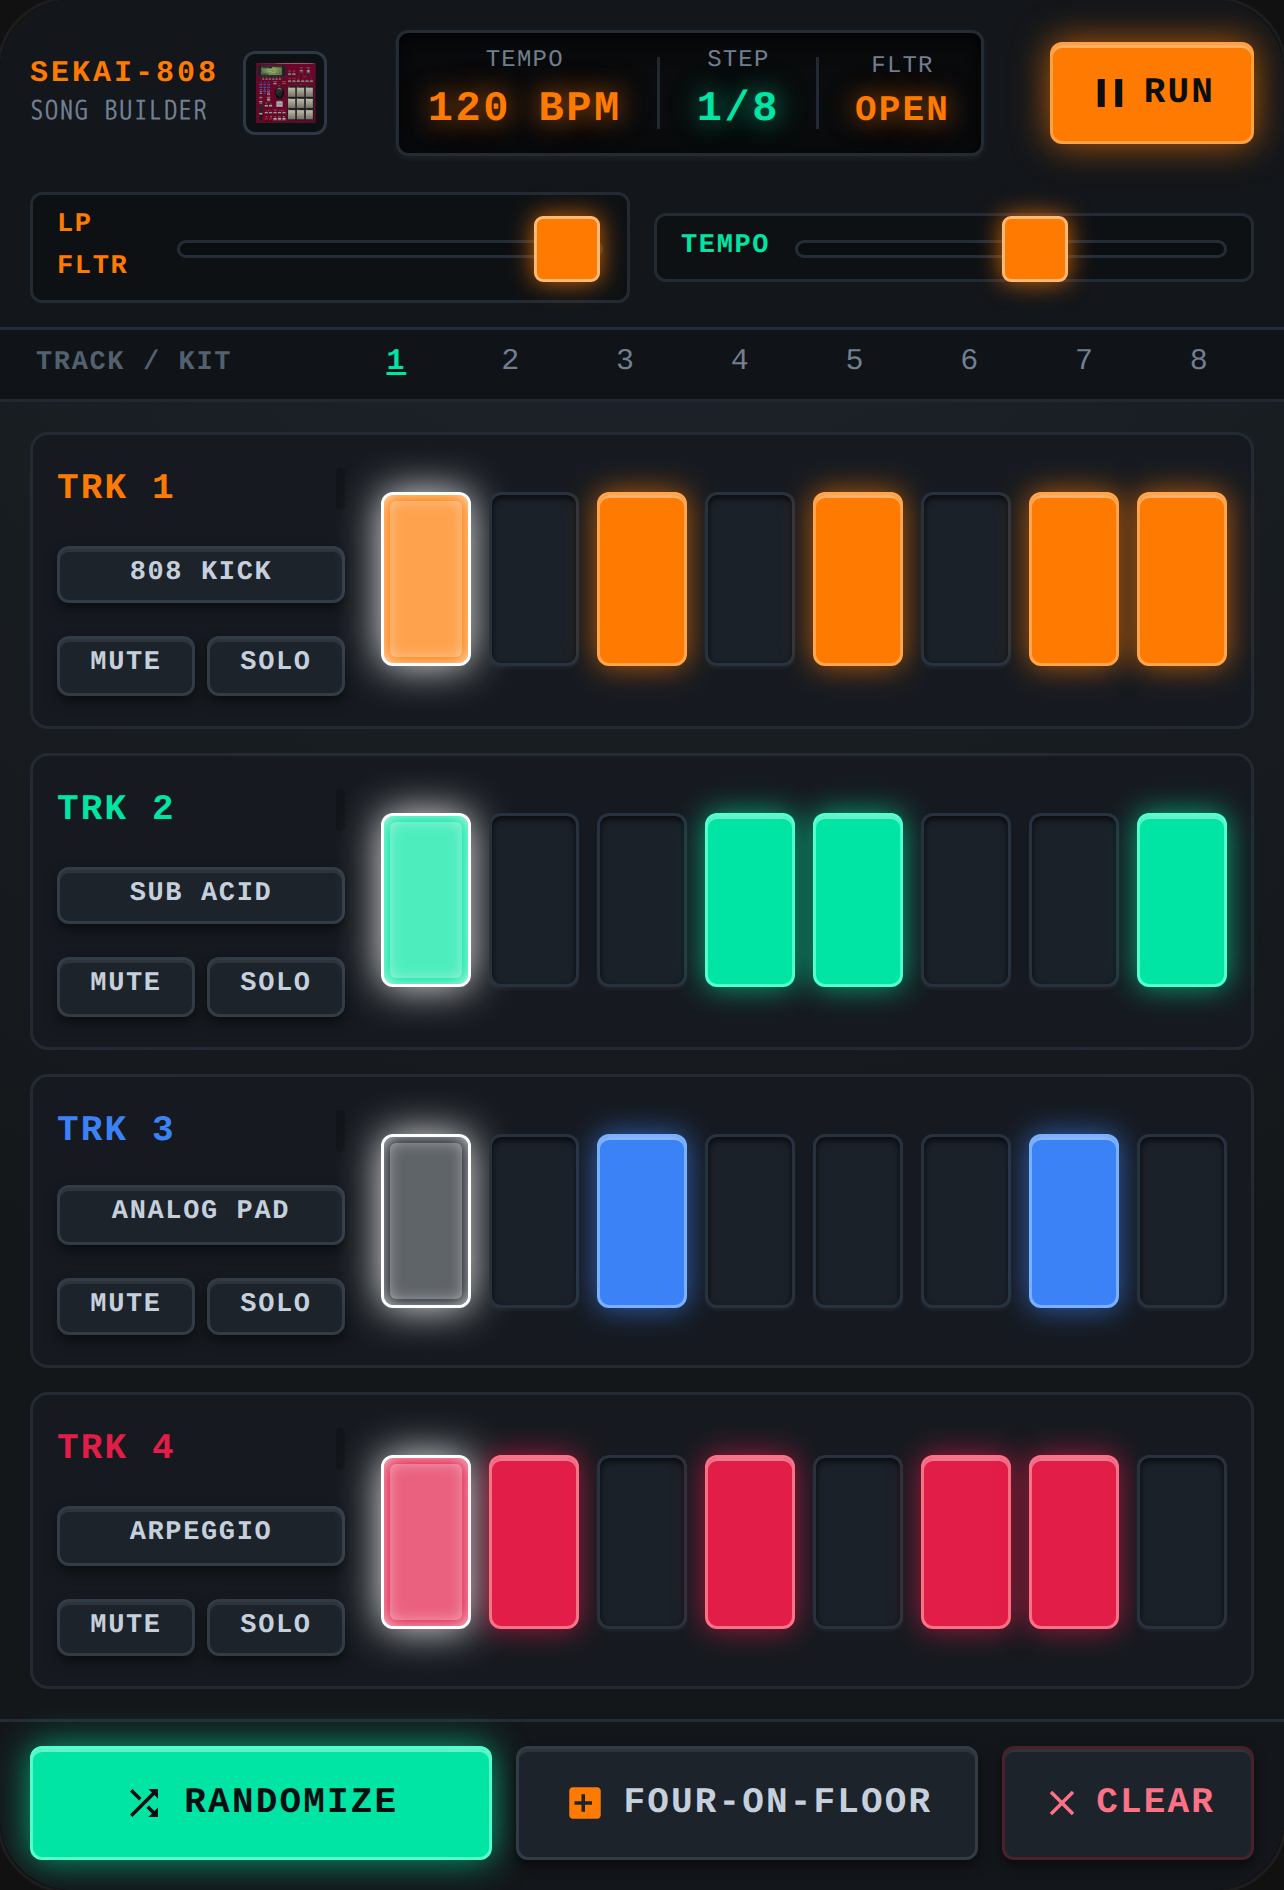The width and height of the screenshot is (1284, 1890).
Task: Click the plus icon on Four-on-Floor
Action: [585, 1803]
